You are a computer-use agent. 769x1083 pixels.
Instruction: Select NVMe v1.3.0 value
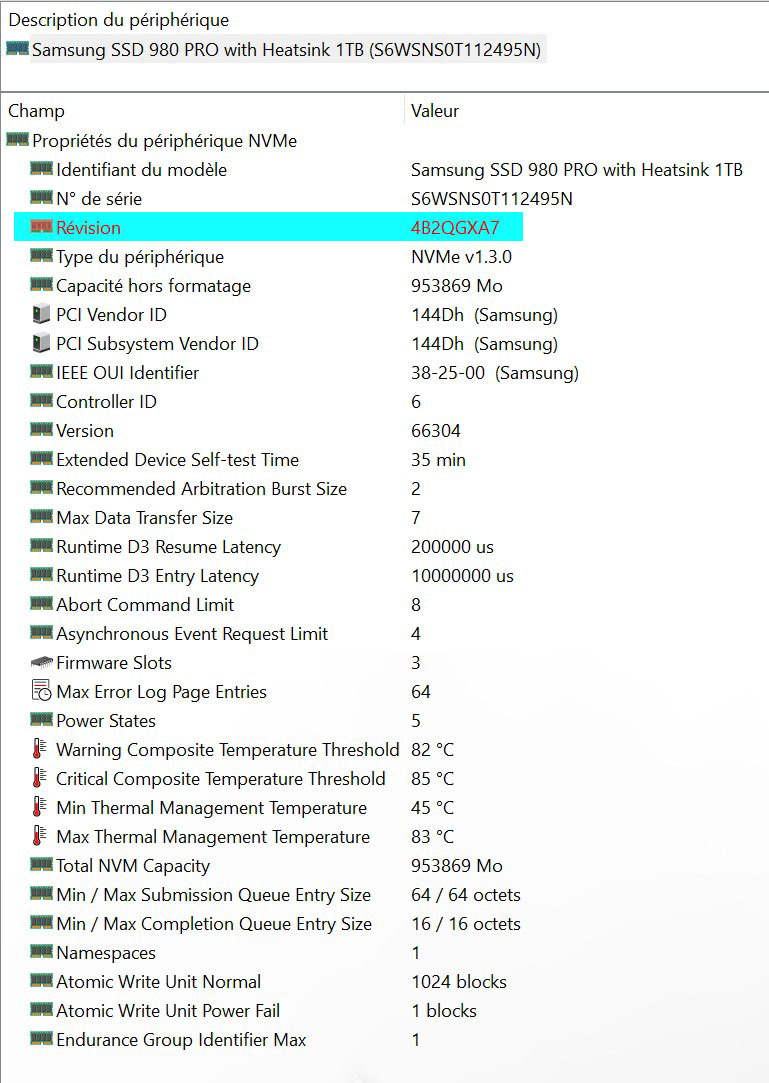(x=461, y=257)
